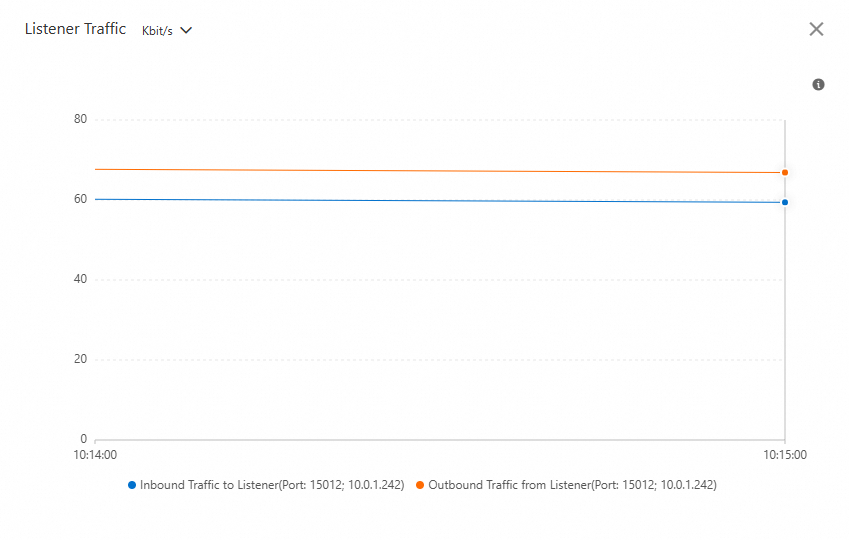
Task: Select the orange outbound data point at 10:15:00
Action: click(x=785, y=172)
